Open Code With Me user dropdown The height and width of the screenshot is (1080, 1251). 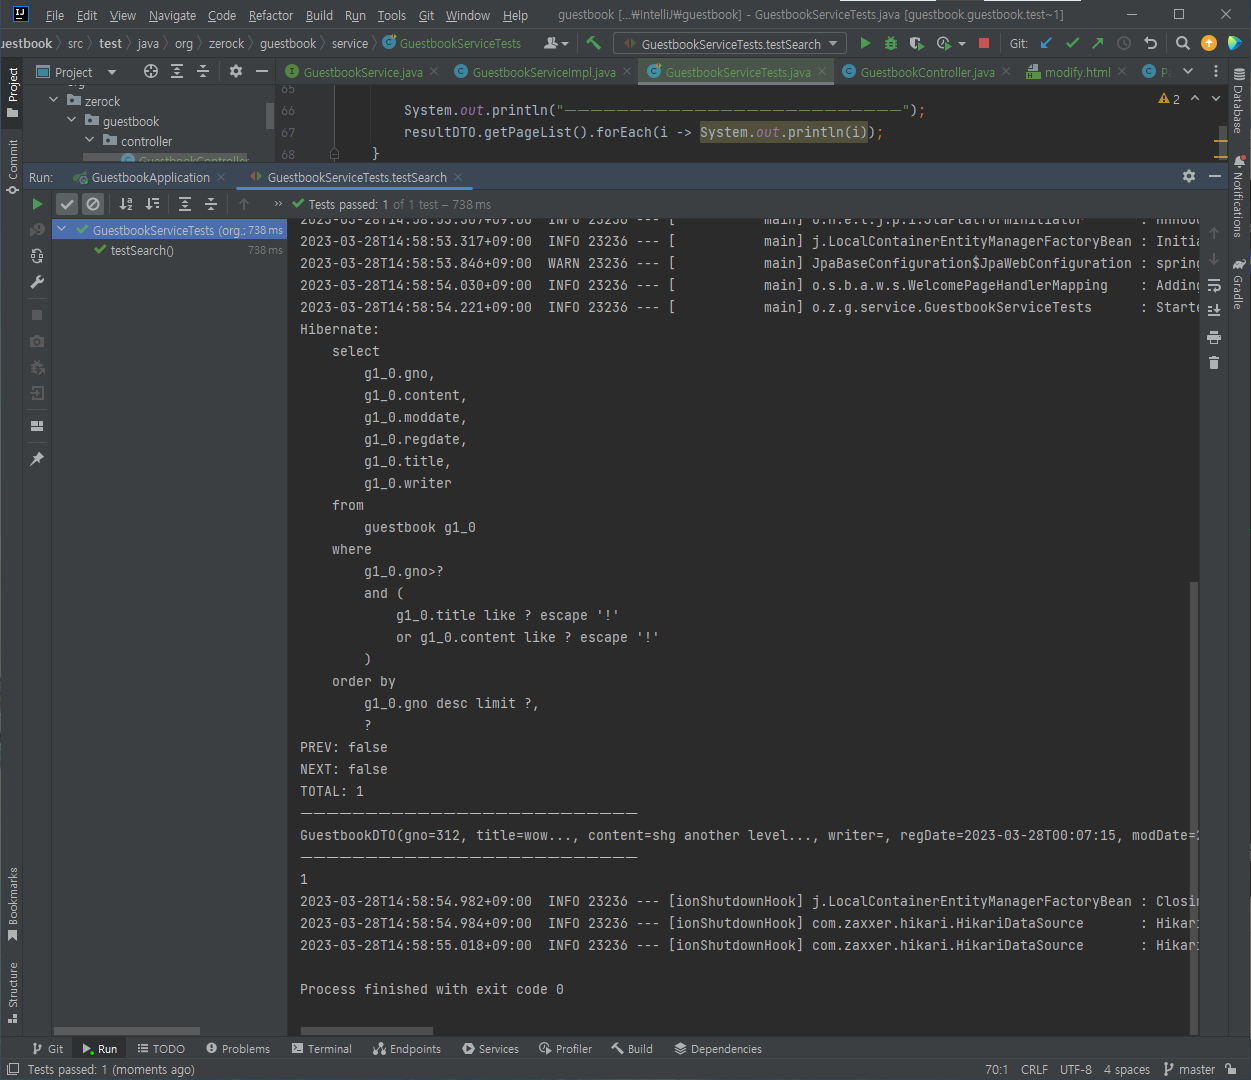pos(556,43)
